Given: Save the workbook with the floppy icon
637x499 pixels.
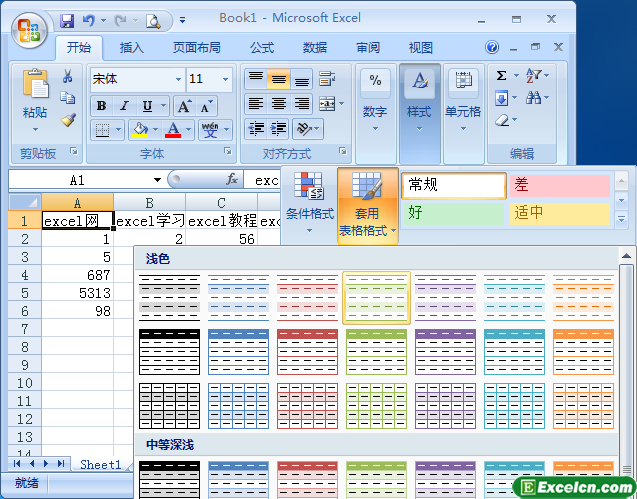Looking at the screenshot, I should point(67,21).
